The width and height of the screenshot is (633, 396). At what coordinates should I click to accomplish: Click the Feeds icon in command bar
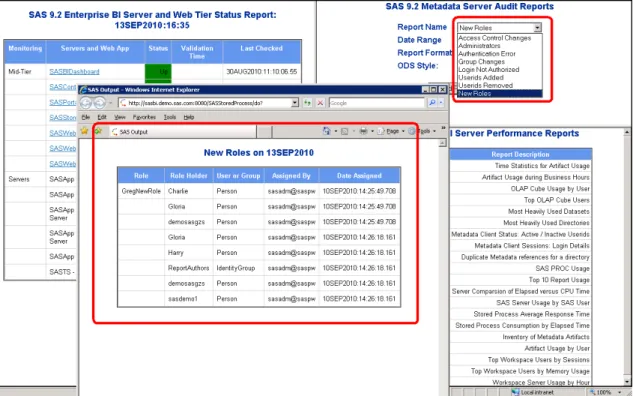point(344,131)
